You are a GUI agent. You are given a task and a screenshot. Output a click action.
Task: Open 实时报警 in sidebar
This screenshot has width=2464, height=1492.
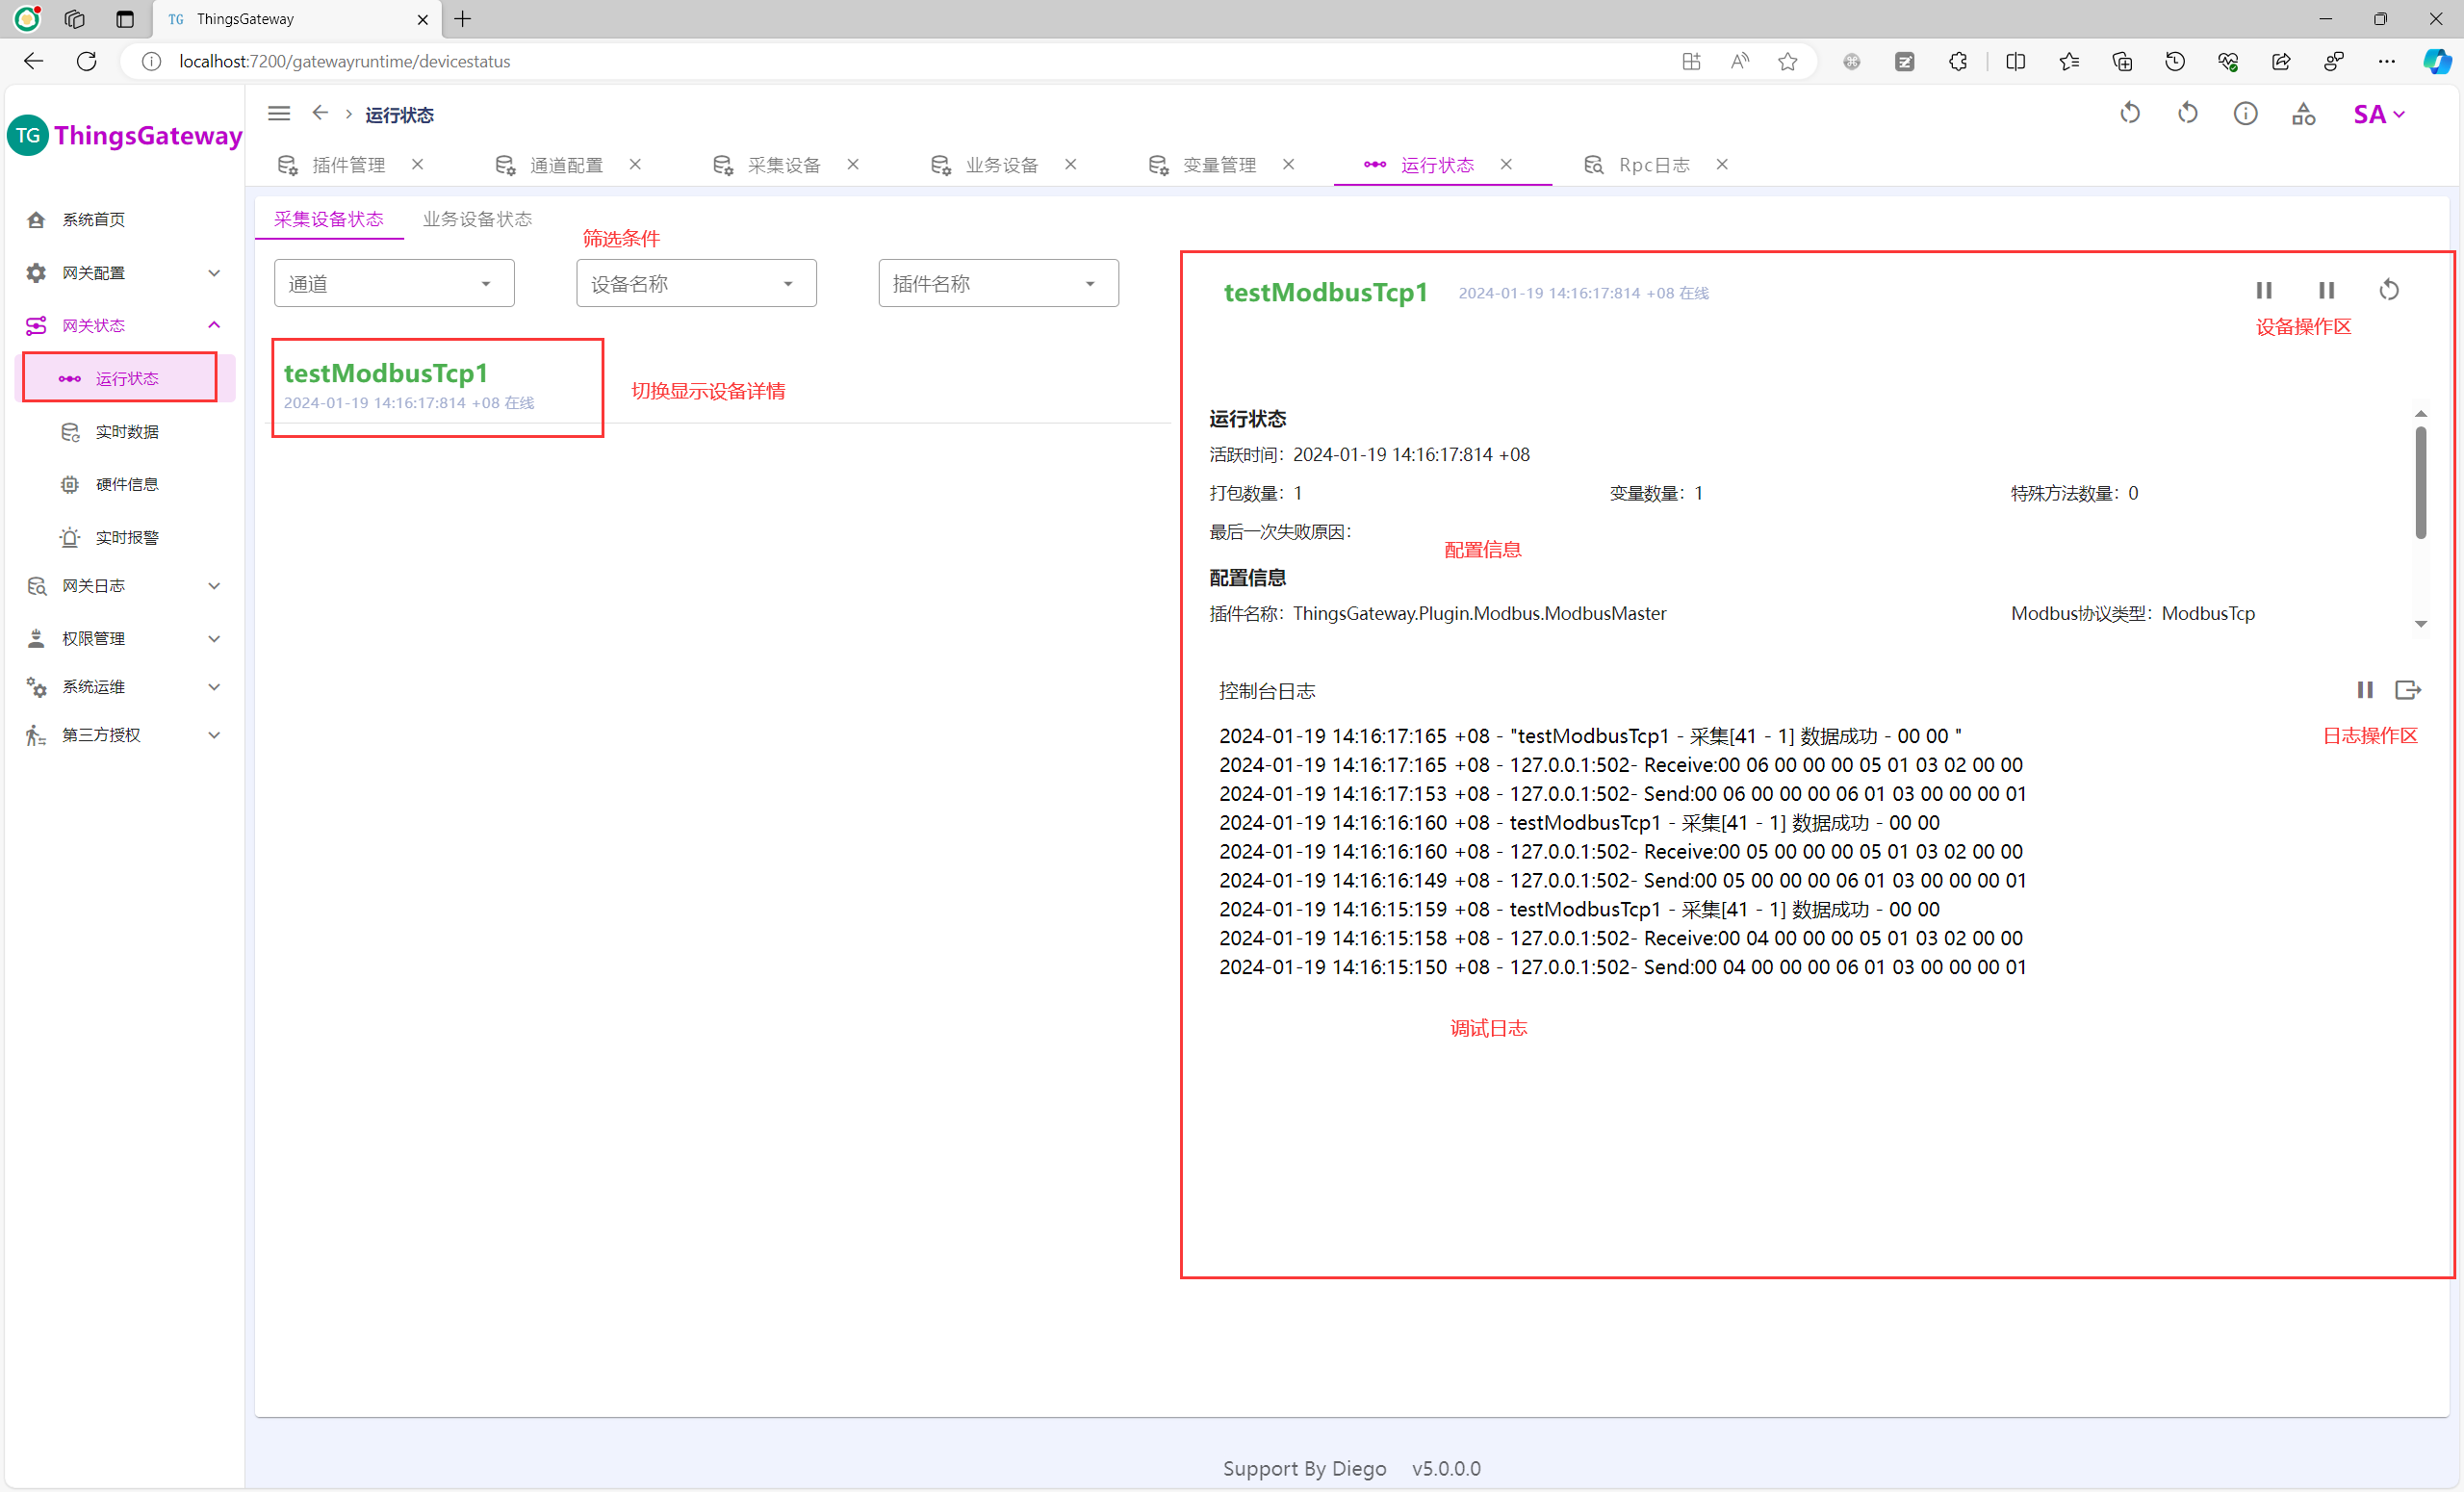[127, 537]
